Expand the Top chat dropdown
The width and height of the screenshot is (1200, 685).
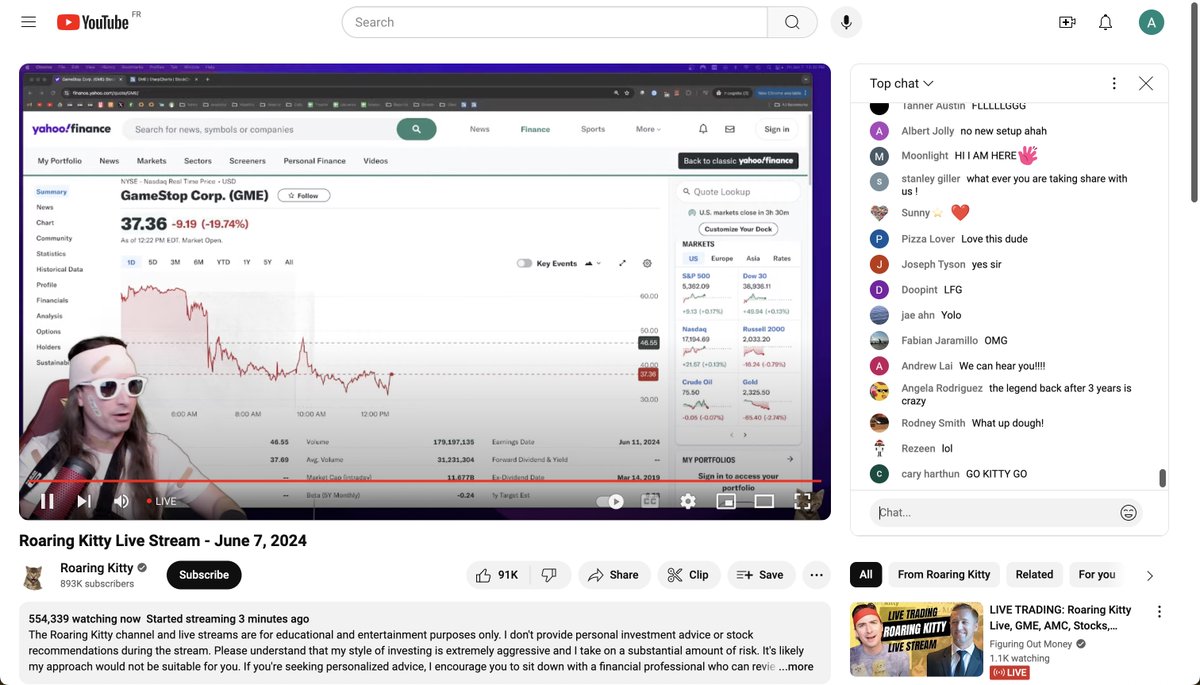902,84
